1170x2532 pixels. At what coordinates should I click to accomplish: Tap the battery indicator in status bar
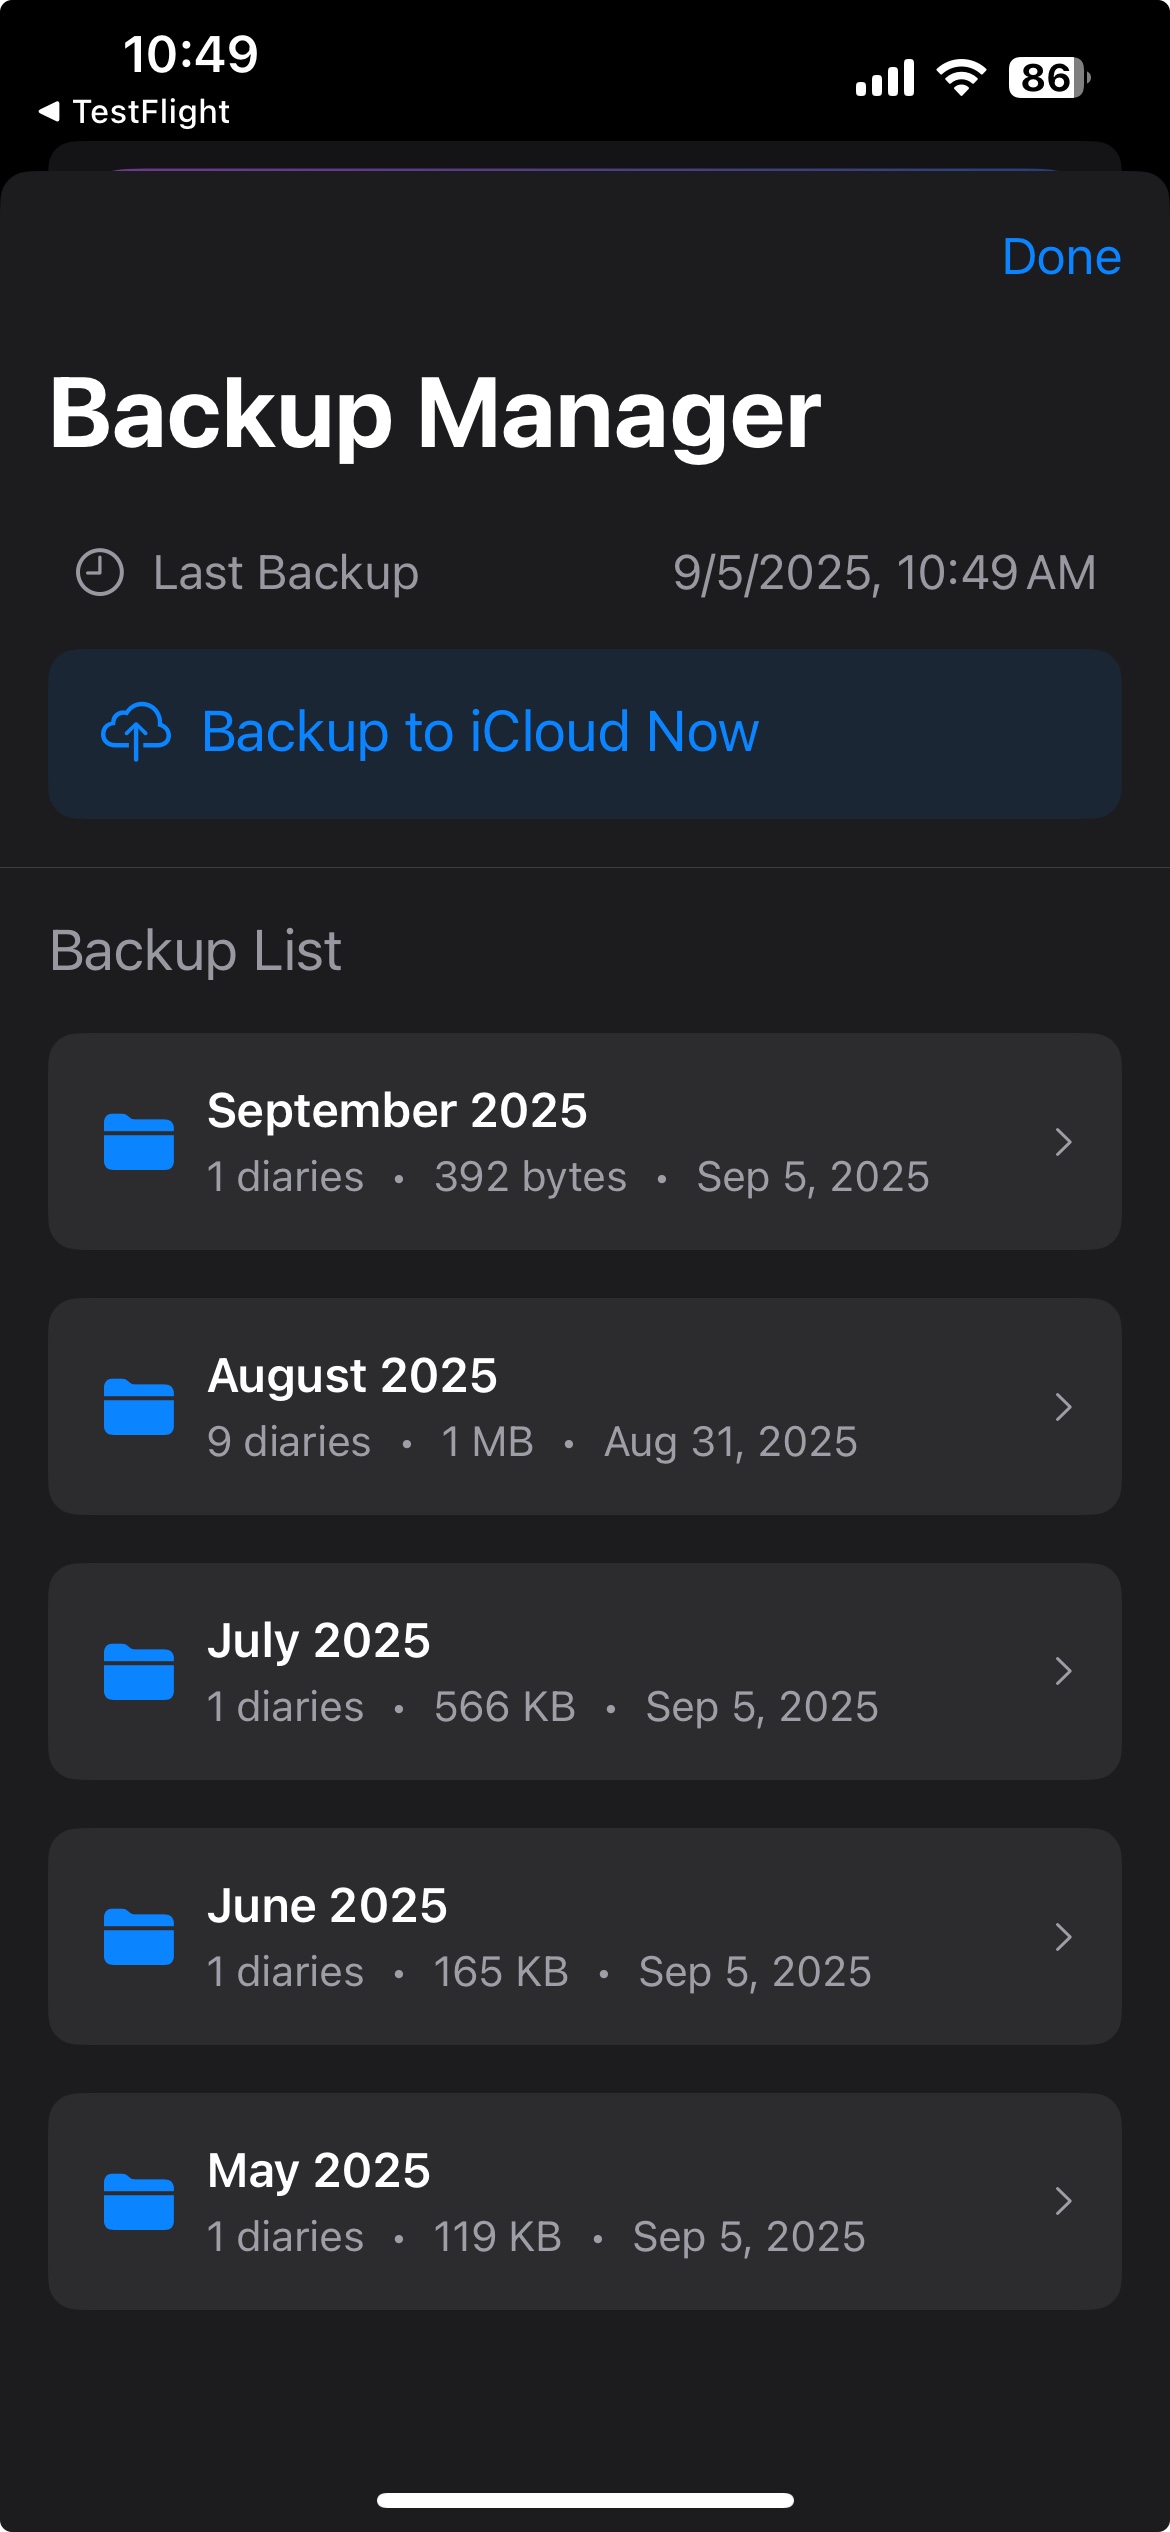[1048, 78]
